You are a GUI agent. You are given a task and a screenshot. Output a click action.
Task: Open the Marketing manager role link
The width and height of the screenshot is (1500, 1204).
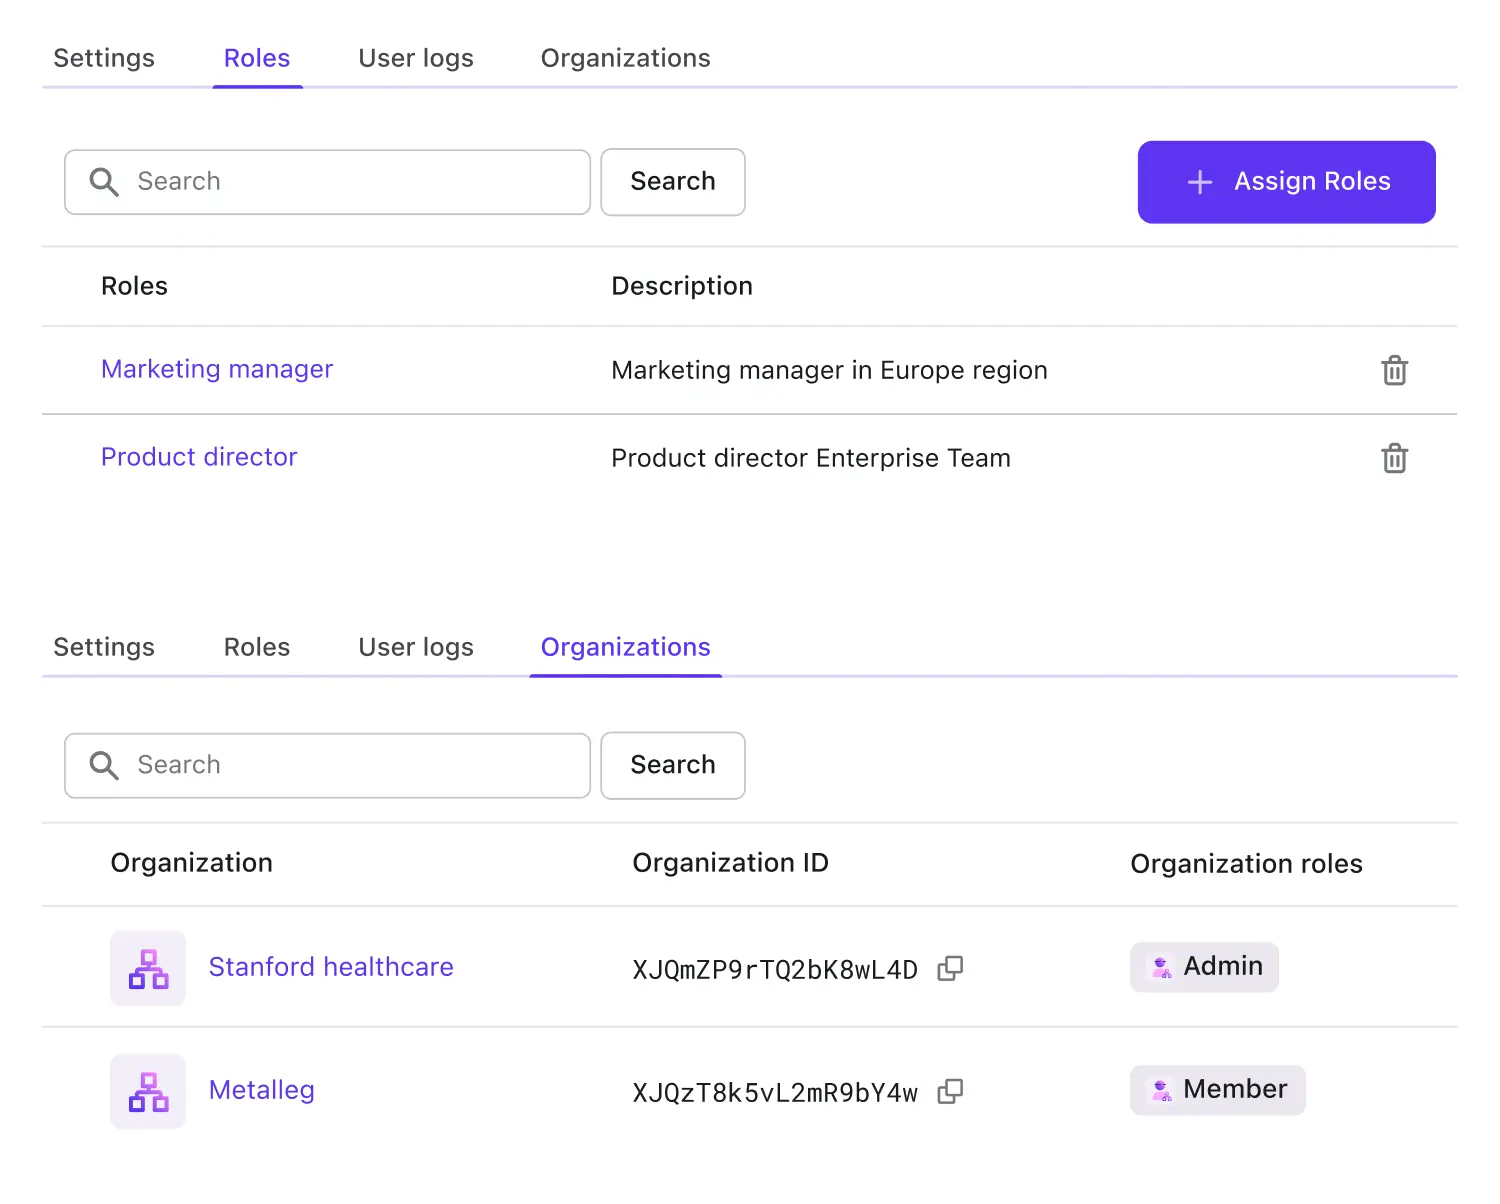(x=217, y=369)
